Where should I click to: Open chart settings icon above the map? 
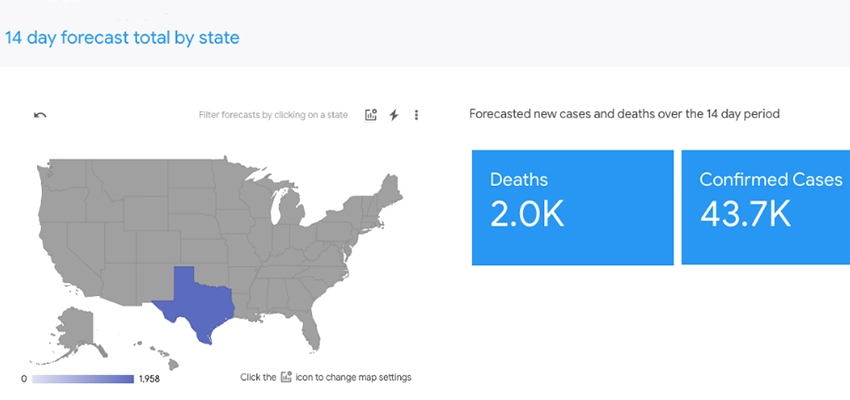[x=371, y=115]
